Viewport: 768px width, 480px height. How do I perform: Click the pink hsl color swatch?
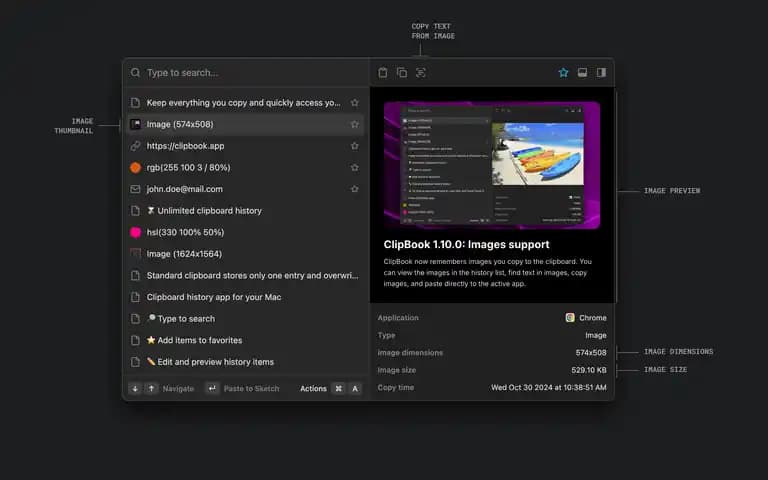click(x=135, y=232)
